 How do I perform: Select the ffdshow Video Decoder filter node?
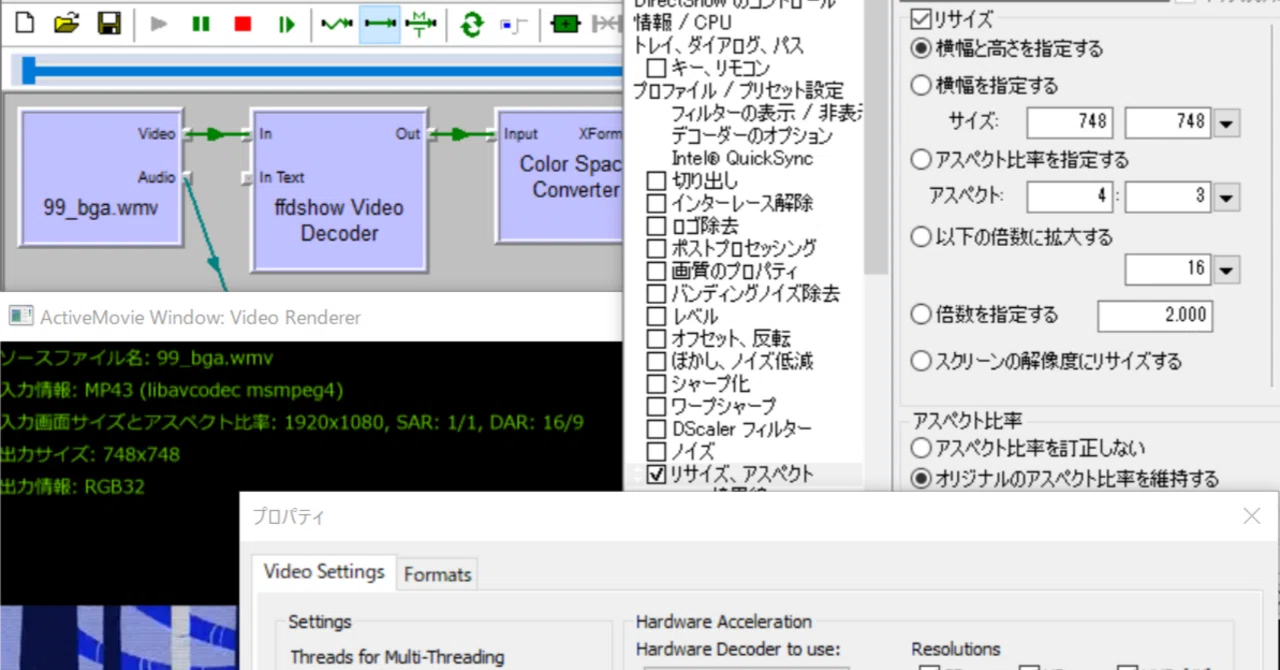(x=339, y=191)
